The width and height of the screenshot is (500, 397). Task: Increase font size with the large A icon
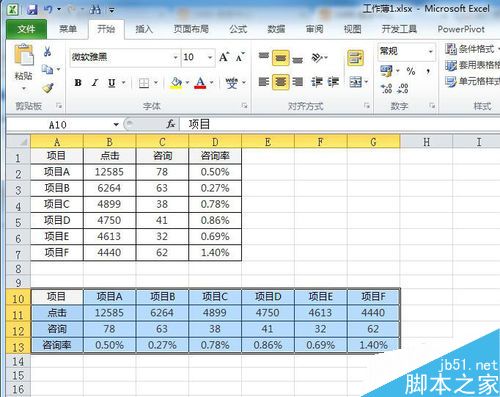224,57
